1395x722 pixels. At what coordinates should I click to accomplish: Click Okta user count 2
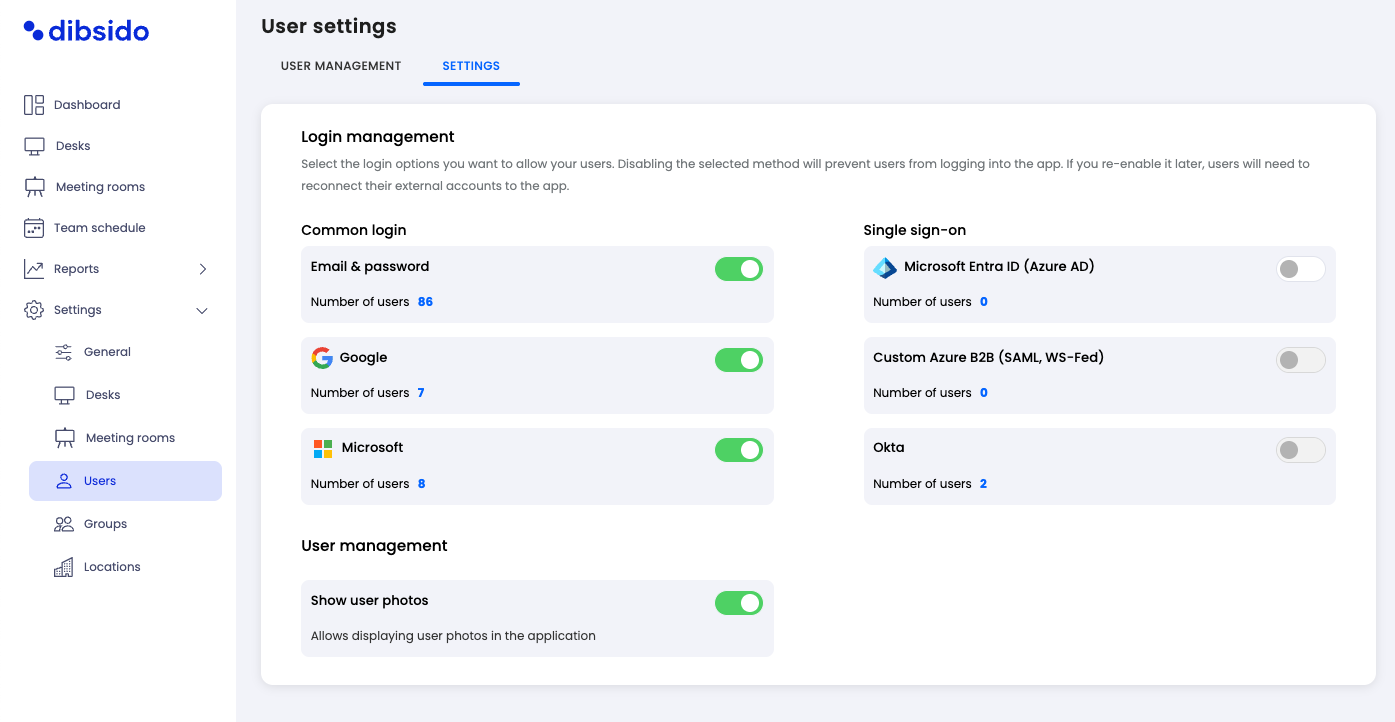(984, 484)
